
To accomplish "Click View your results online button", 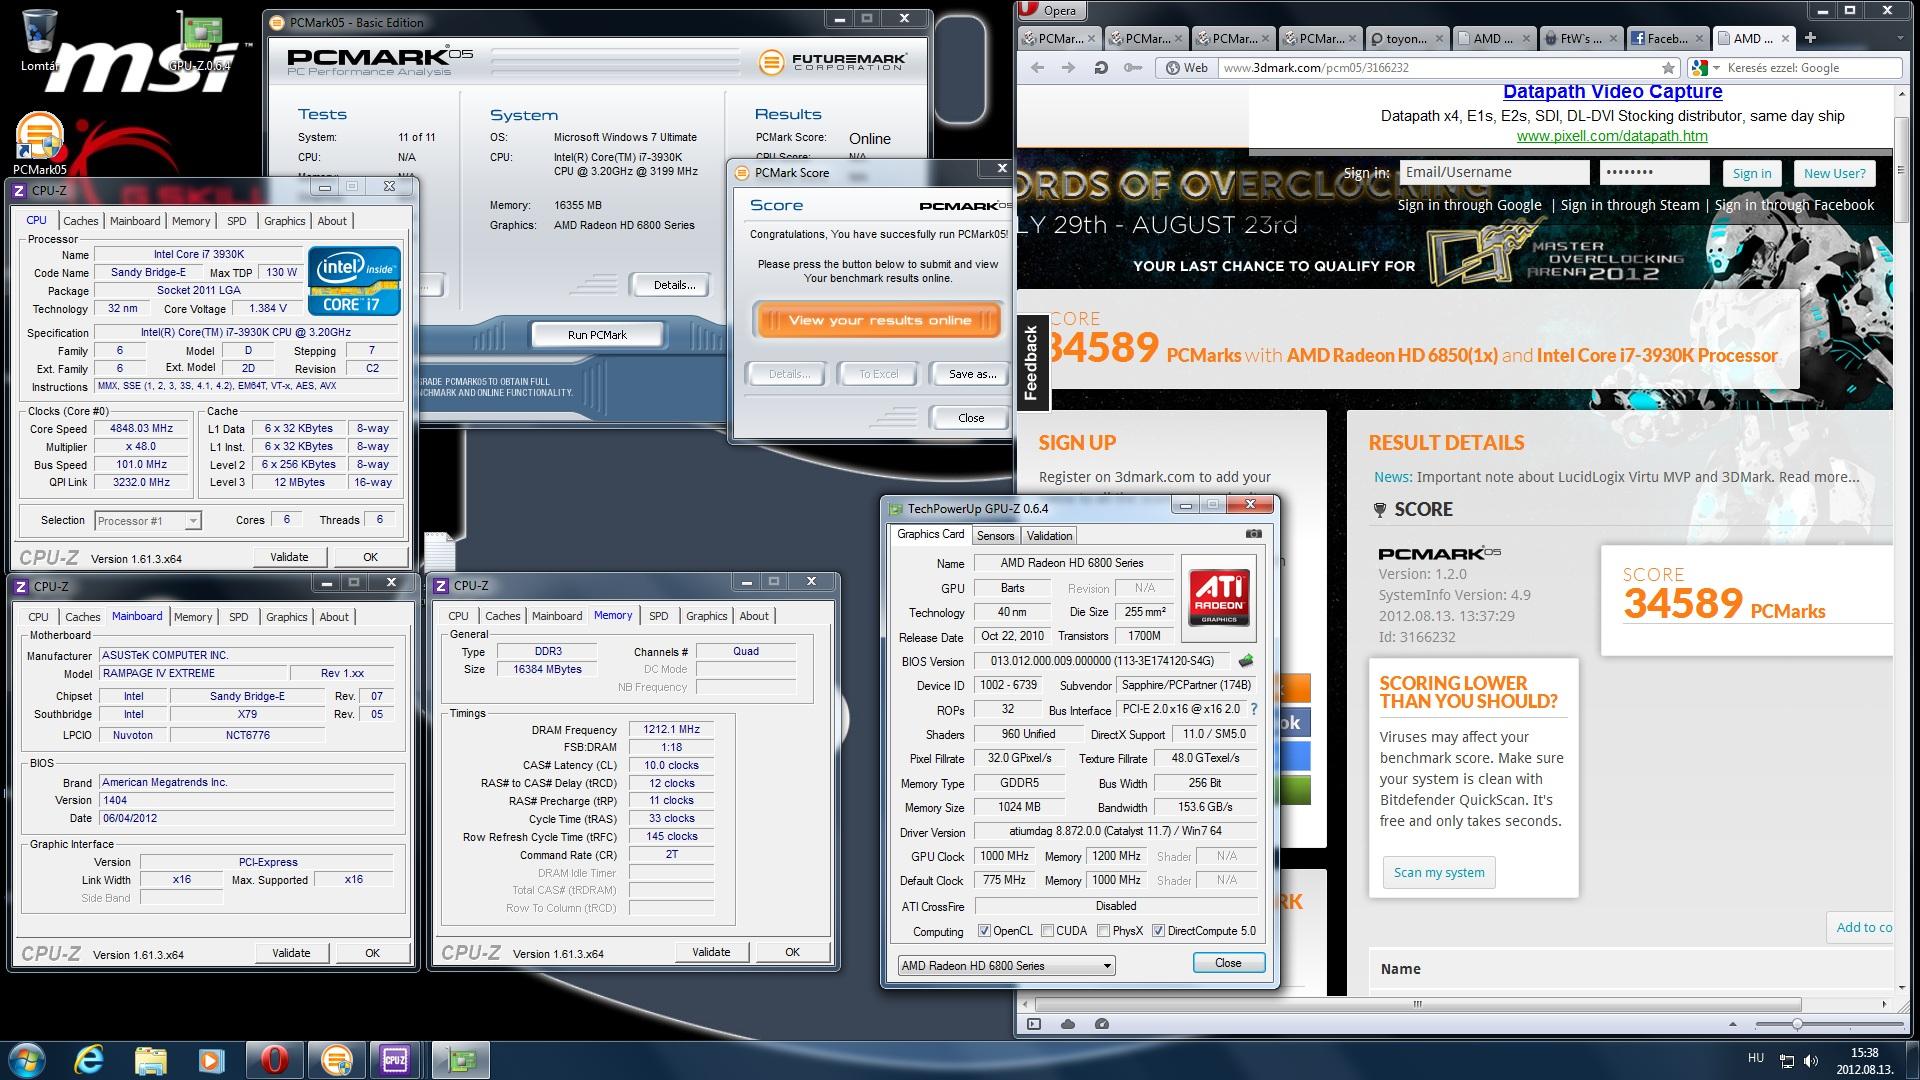I will pos(879,320).
